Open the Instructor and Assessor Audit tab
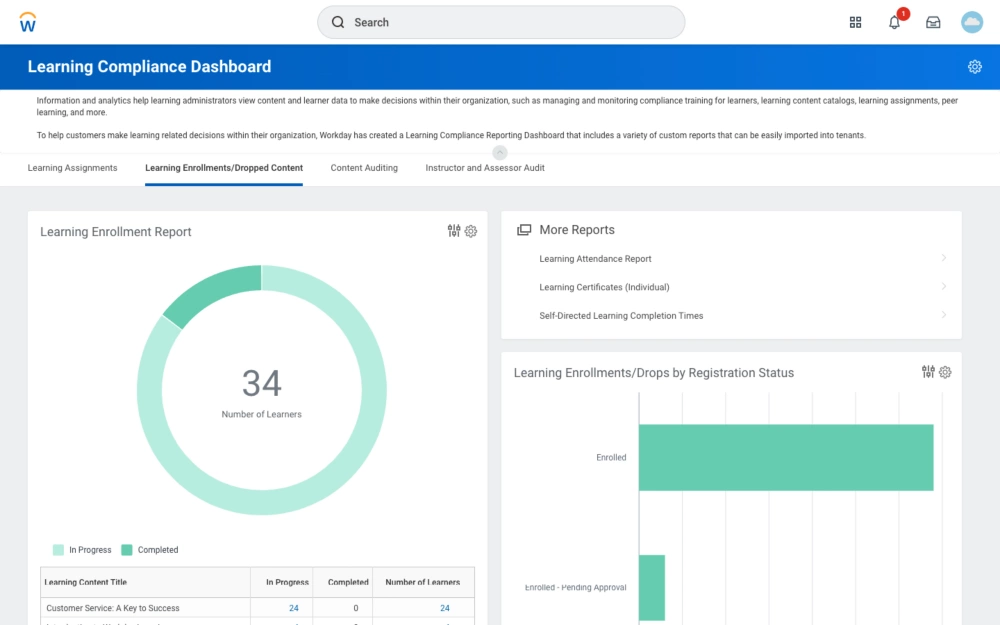1000x625 pixels. tap(485, 168)
